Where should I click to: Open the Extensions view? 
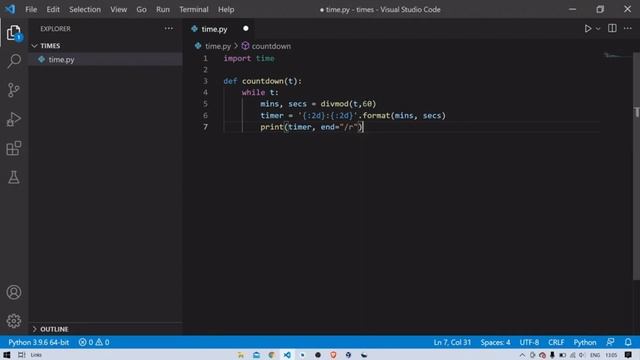[14, 148]
